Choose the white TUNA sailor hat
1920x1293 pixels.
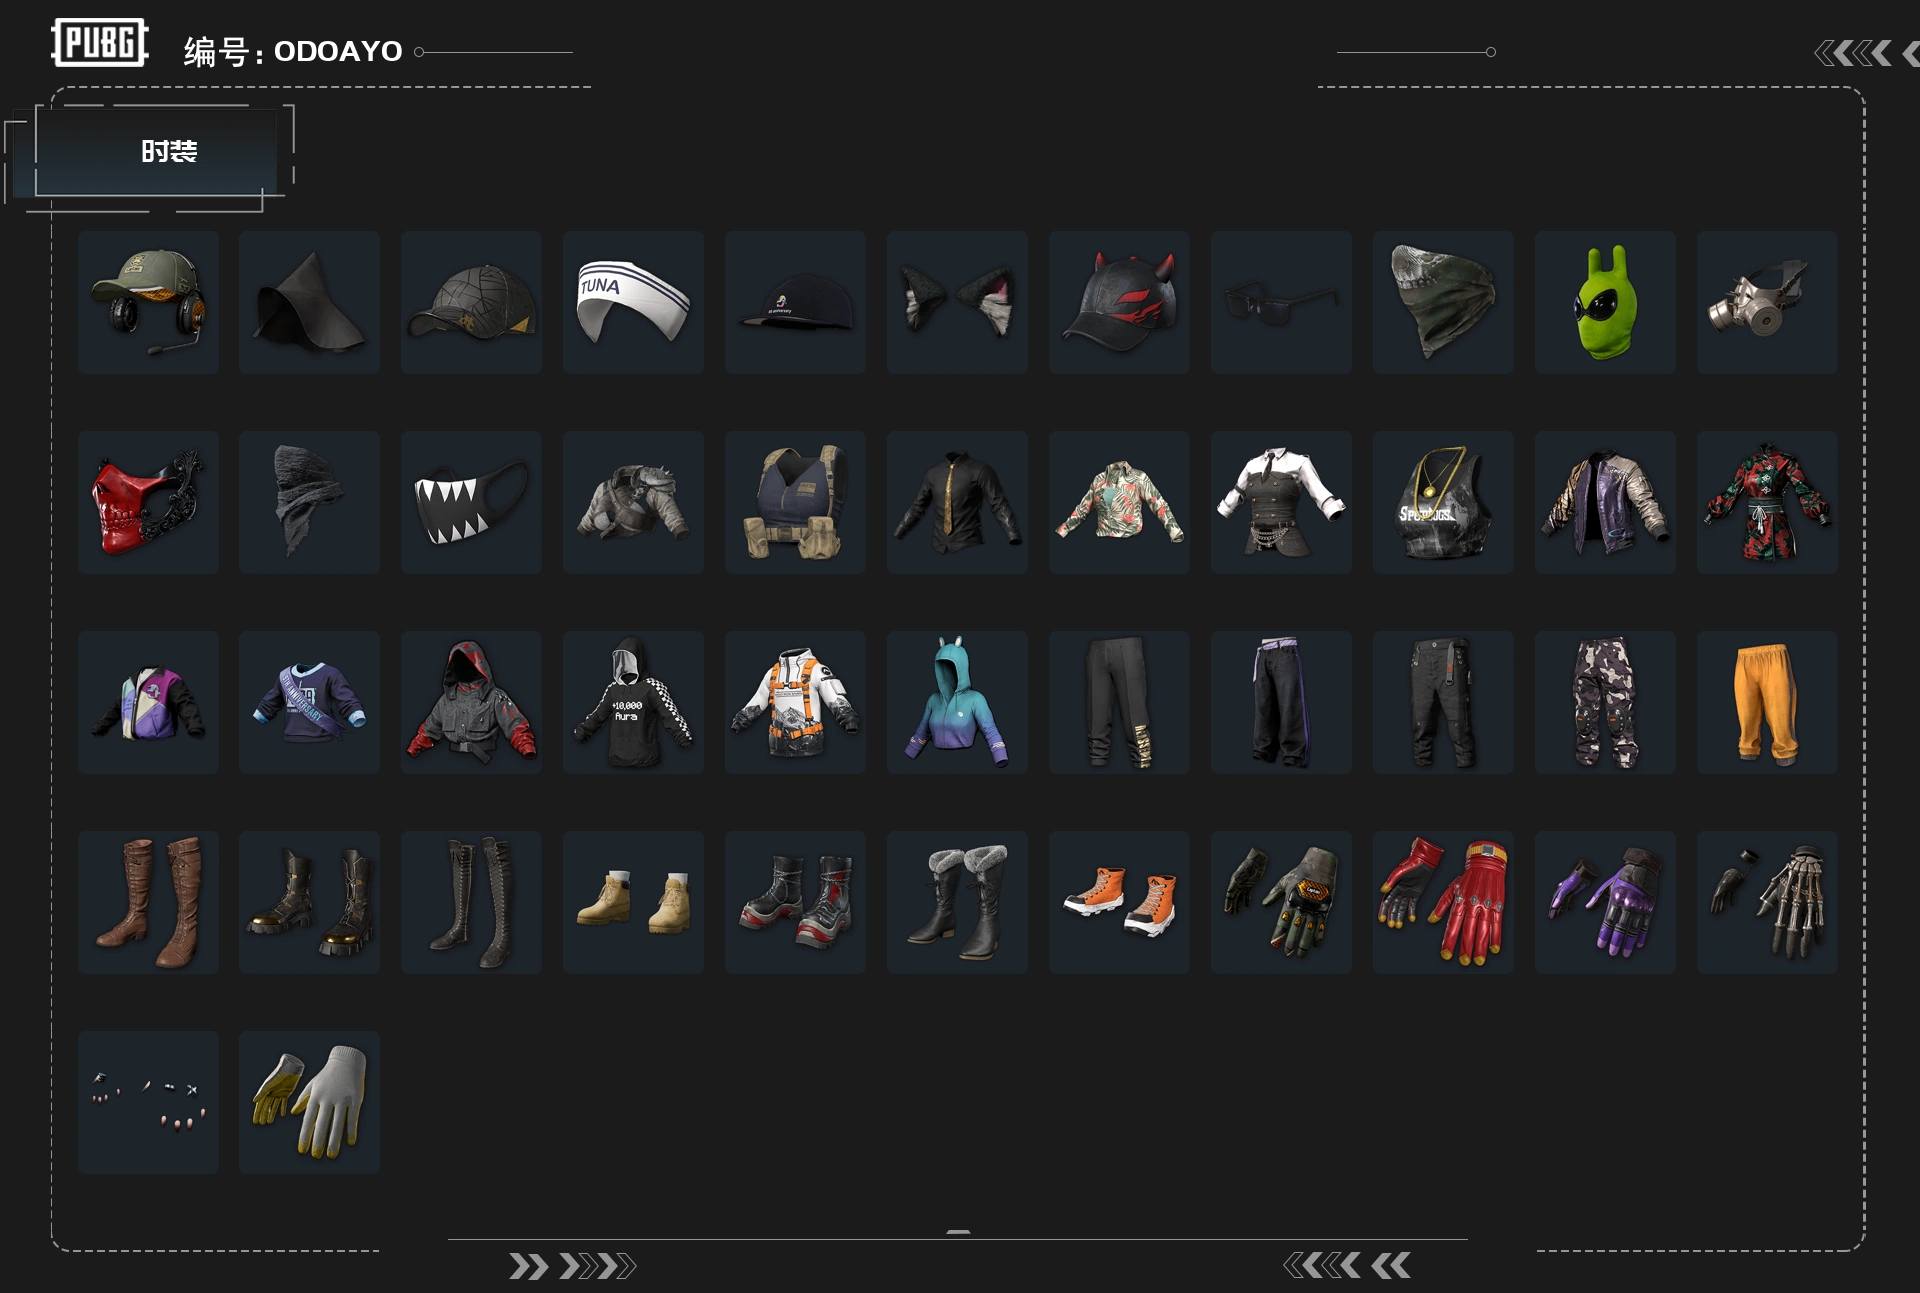click(634, 302)
